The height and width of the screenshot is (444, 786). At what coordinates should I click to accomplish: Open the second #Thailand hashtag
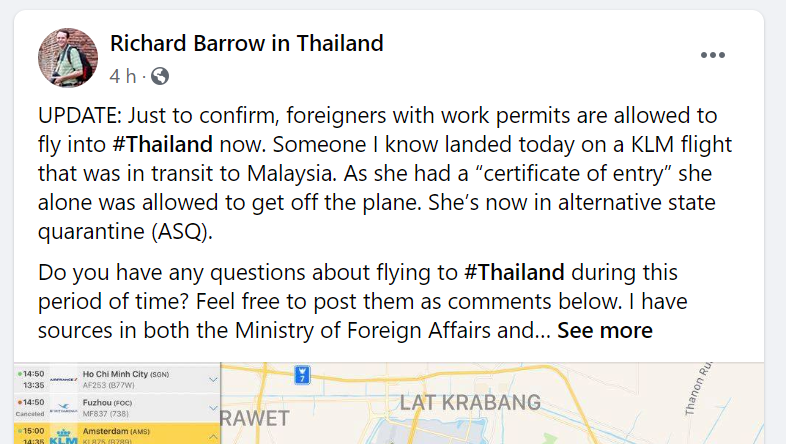(514, 273)
